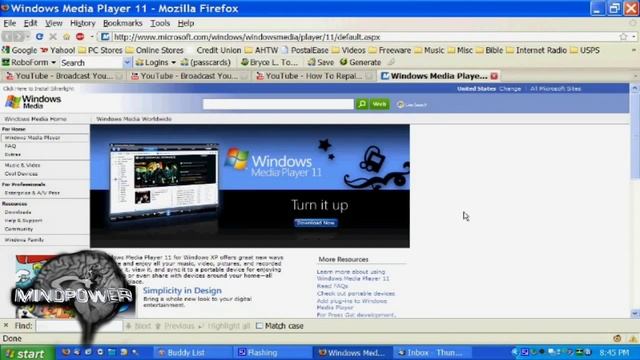This screenshot has height=360, width=640.
Task: Open Windows Media Home nav link
Action: click(36, 119)
